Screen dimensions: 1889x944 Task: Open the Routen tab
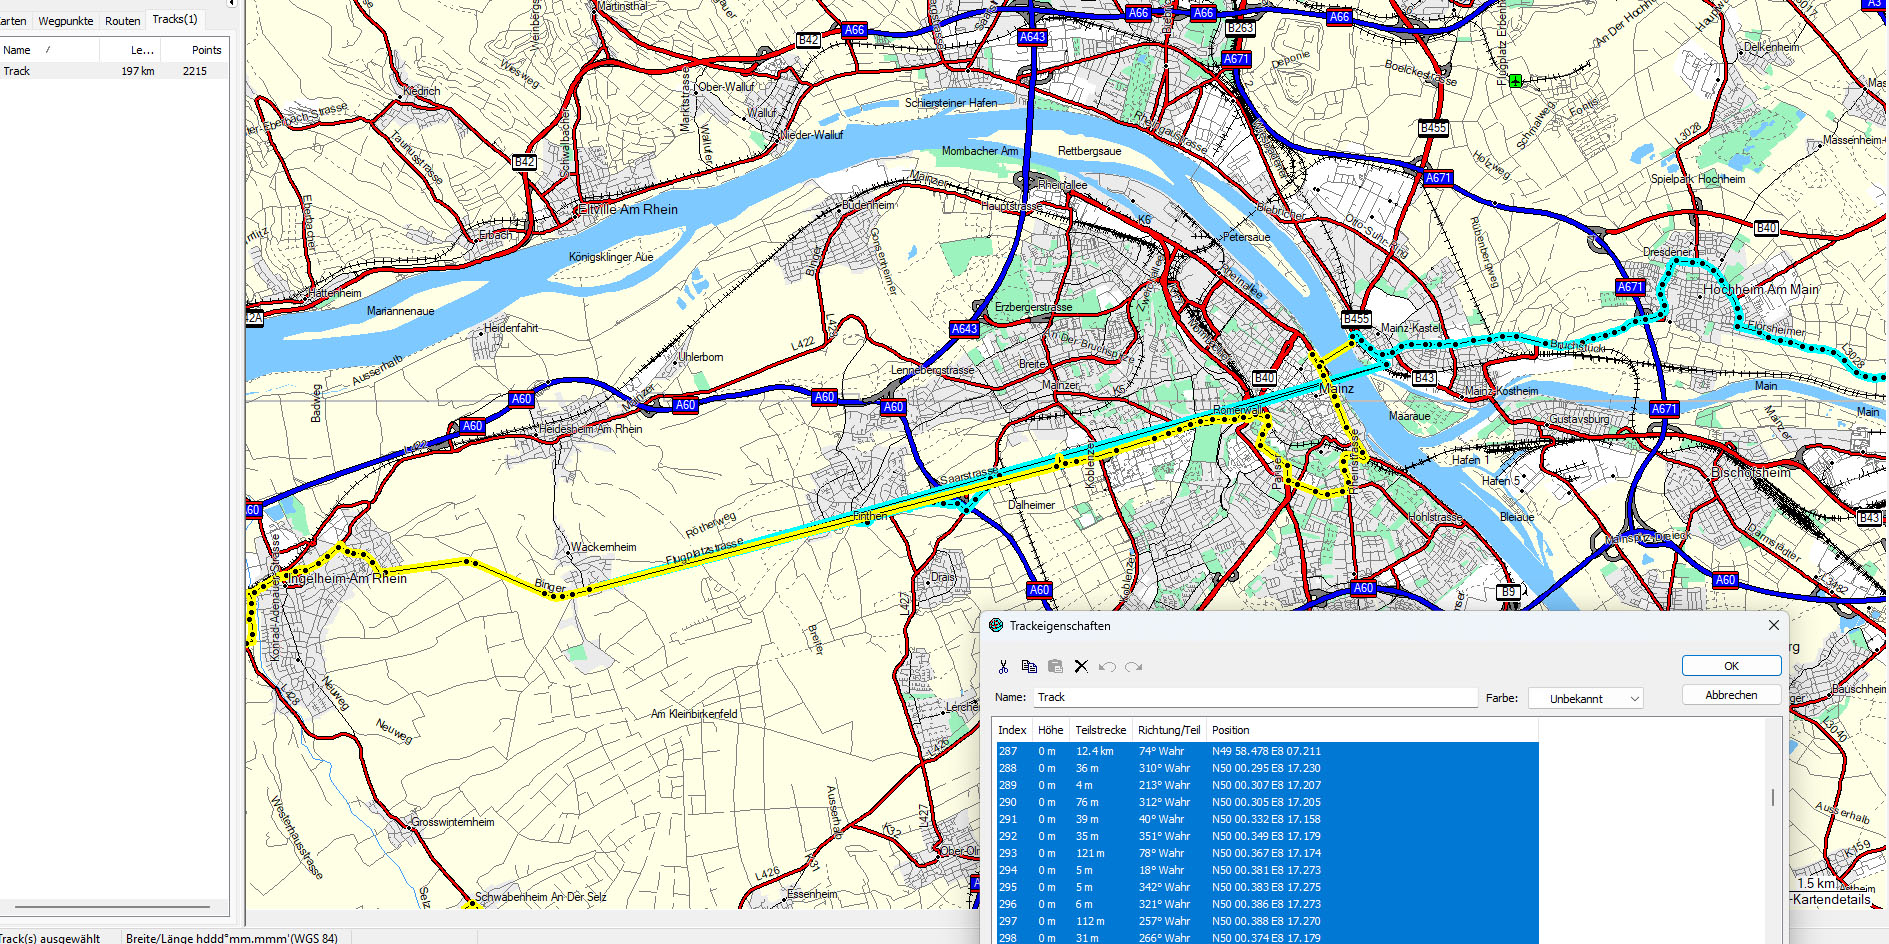(x=123, y=20)
